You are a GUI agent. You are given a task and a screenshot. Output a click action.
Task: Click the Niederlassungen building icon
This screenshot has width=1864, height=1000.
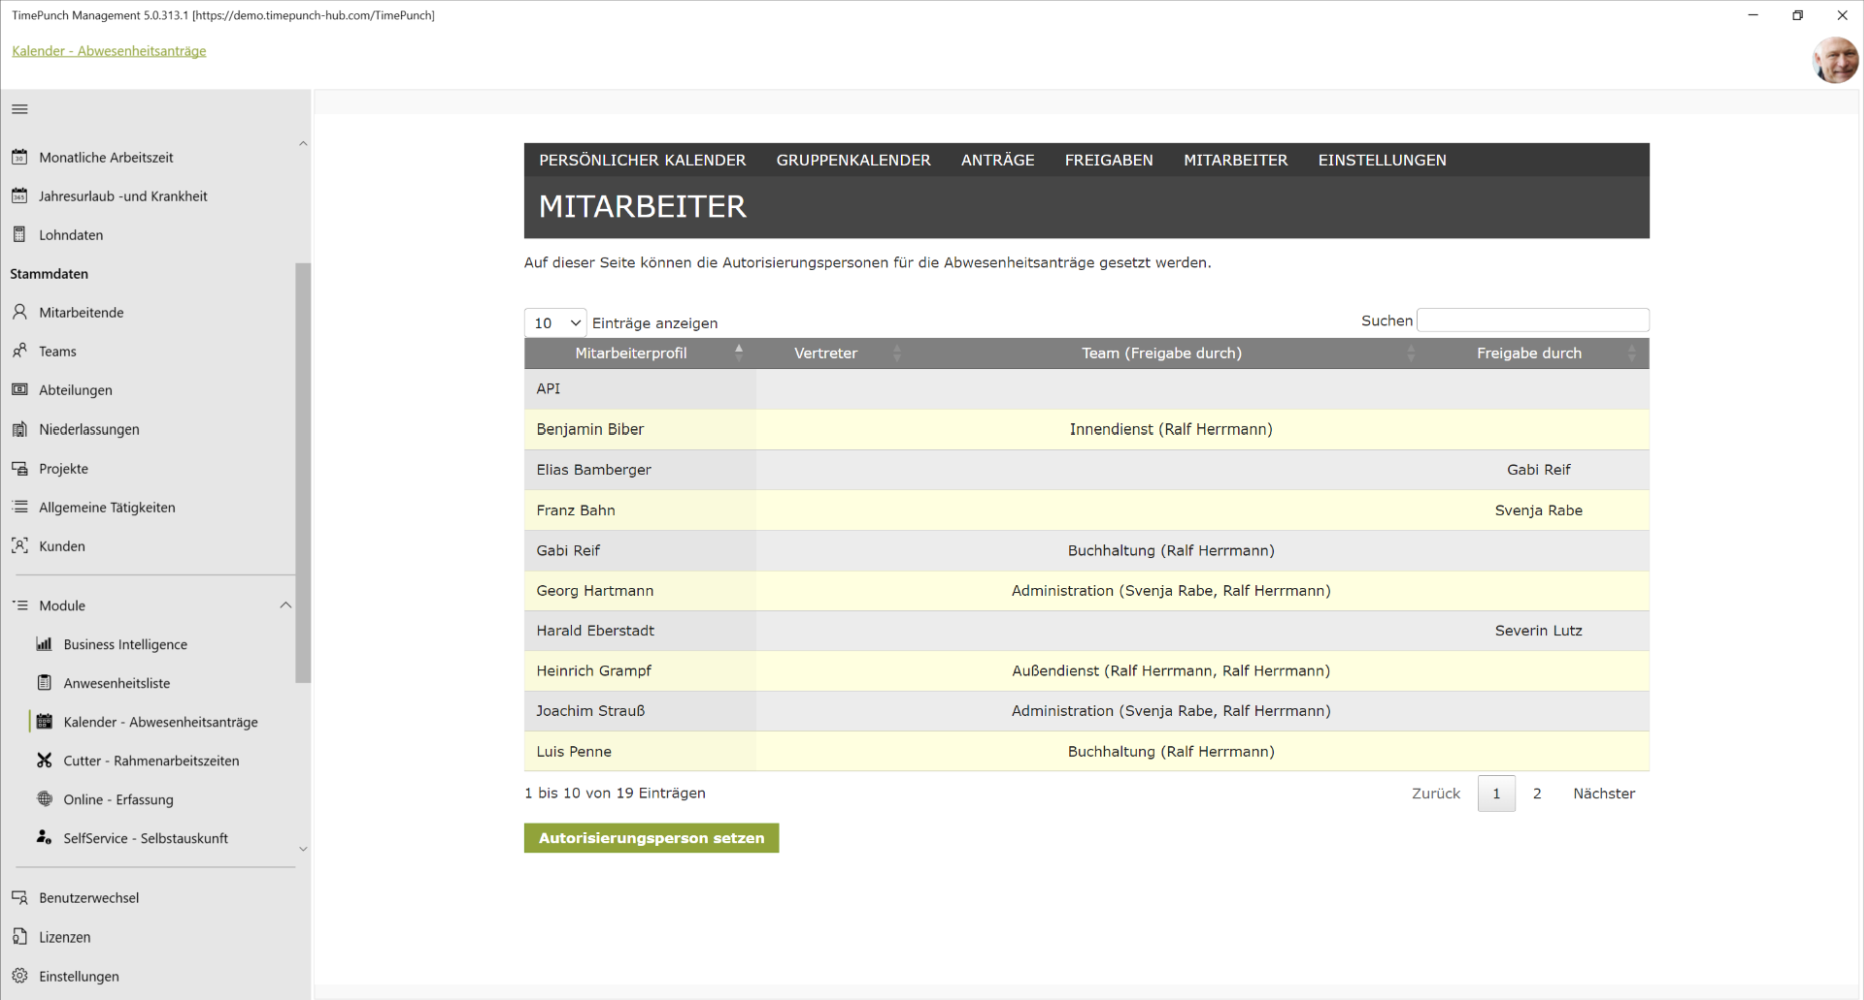[x=19, y=429]
